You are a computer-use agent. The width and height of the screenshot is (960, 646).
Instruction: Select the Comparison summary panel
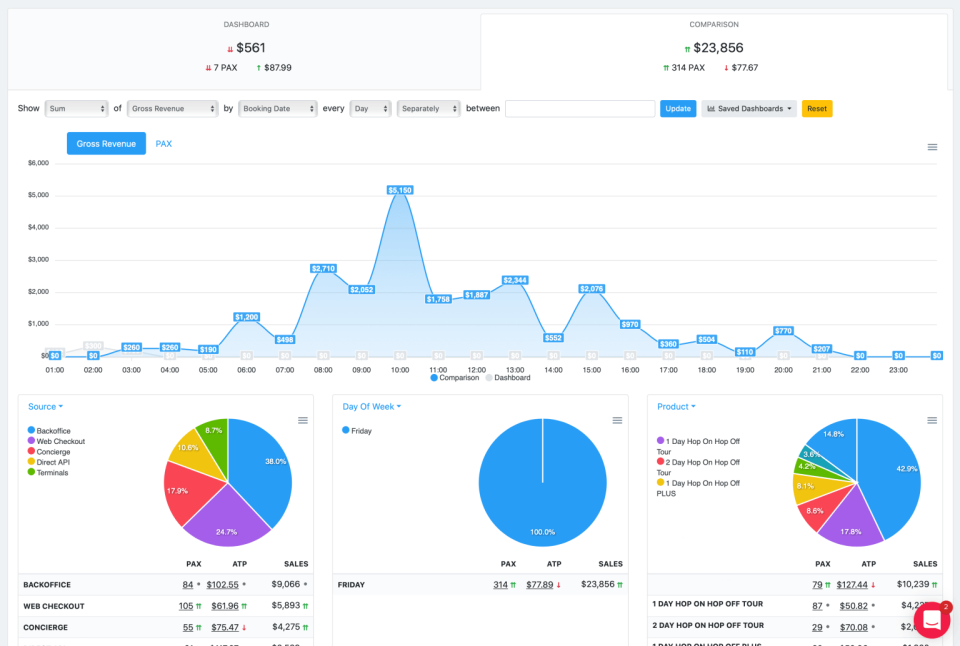click(715, 47)
